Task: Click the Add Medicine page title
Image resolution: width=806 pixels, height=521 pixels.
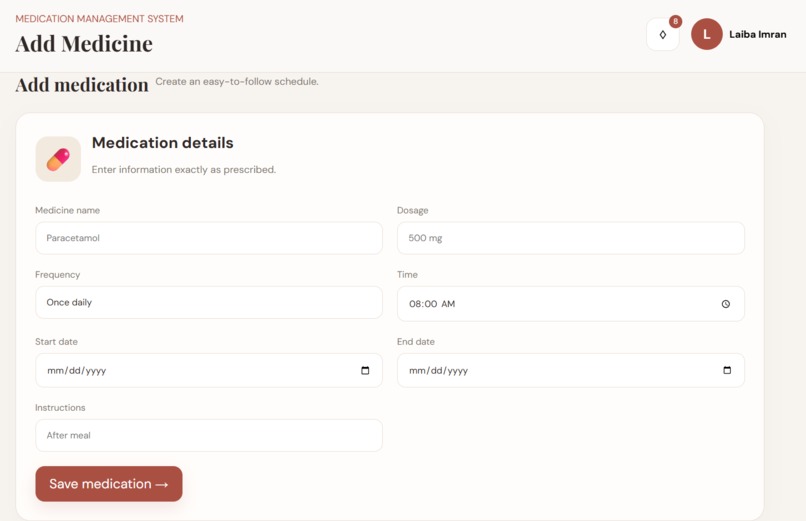Action: coord(84,44)
